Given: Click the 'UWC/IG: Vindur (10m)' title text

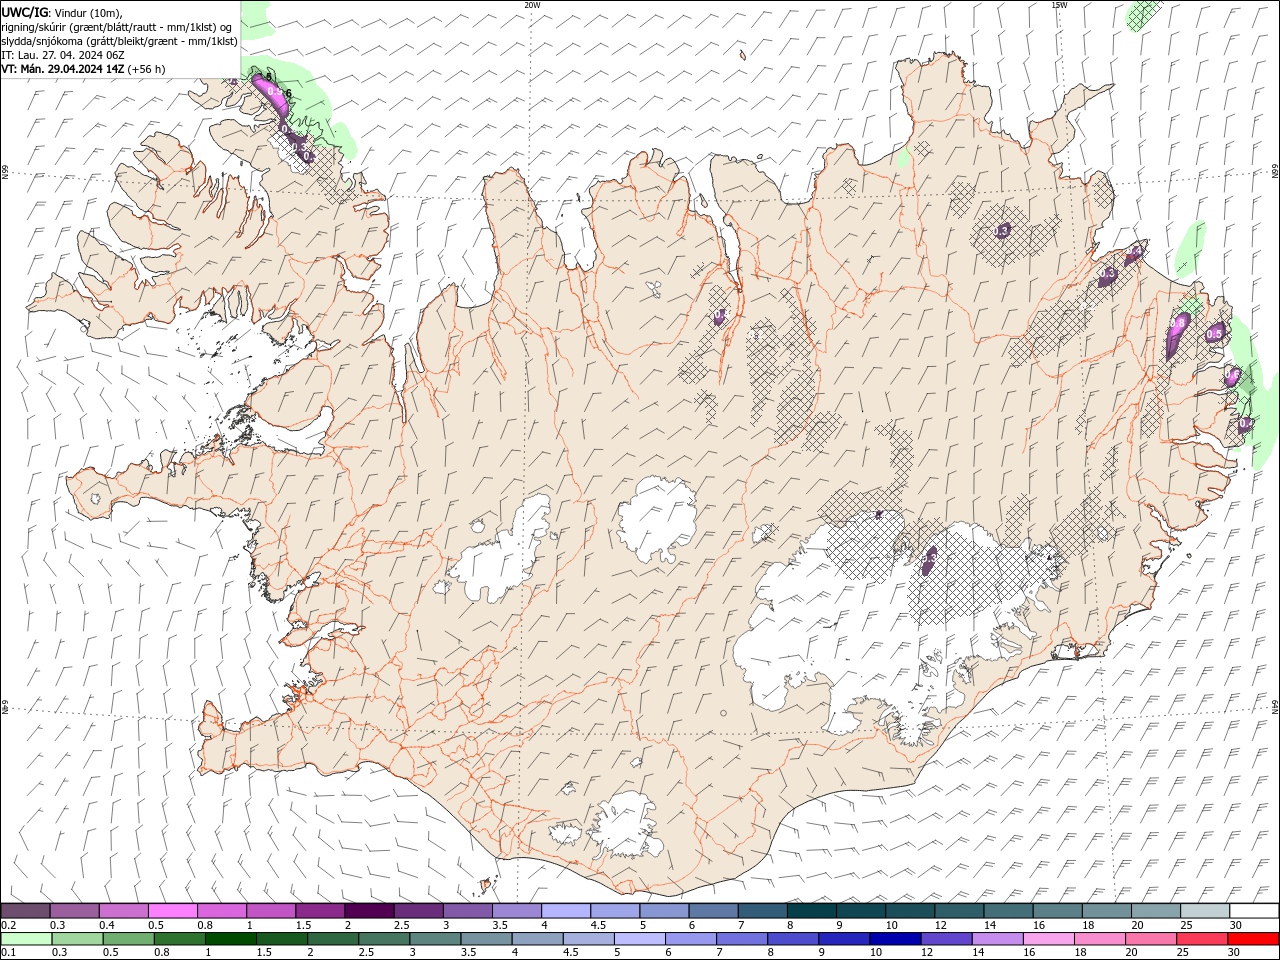Looking at the screenshot, I should point(62,12).
